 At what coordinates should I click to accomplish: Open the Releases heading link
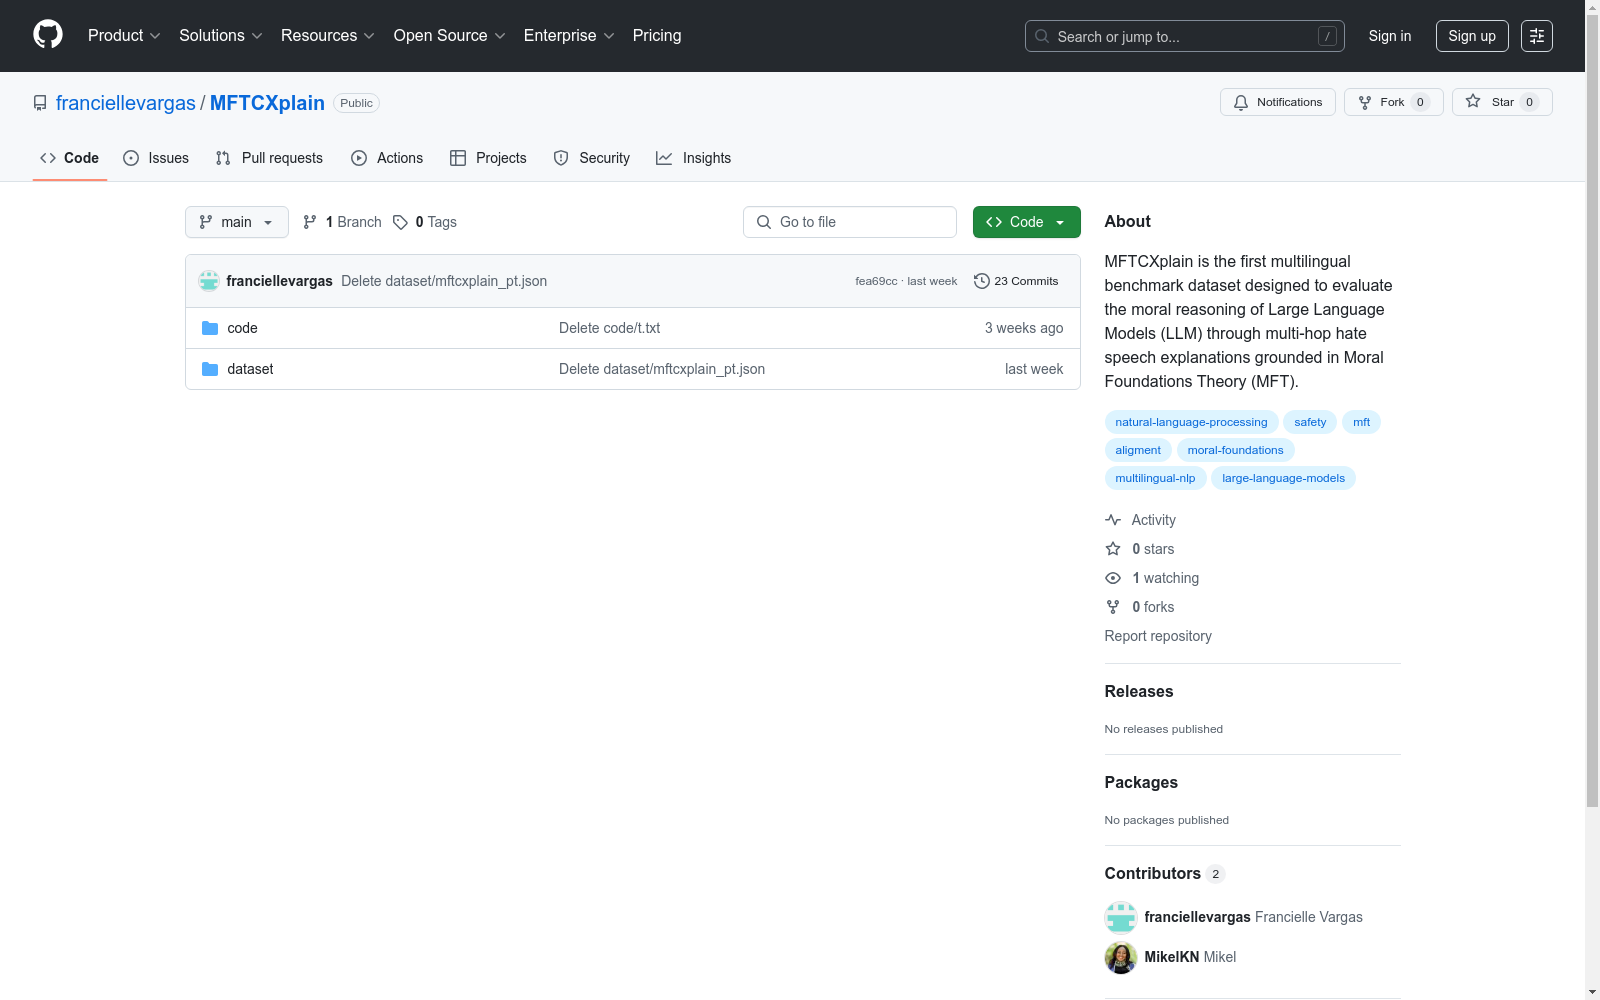(x=1139, y=691)
